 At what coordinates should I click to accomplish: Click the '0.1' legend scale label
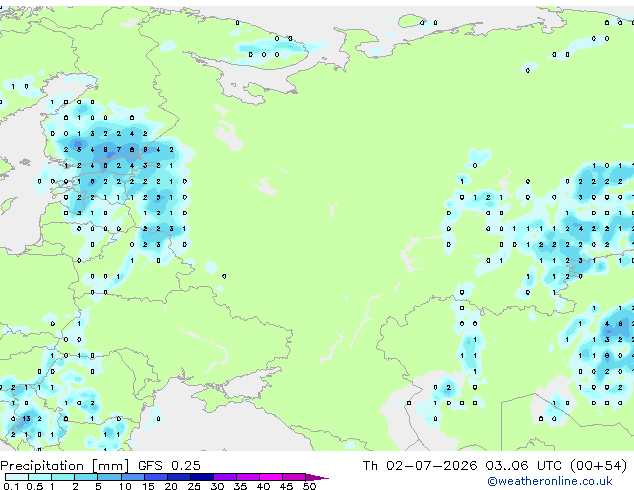[x=11, y=486]
